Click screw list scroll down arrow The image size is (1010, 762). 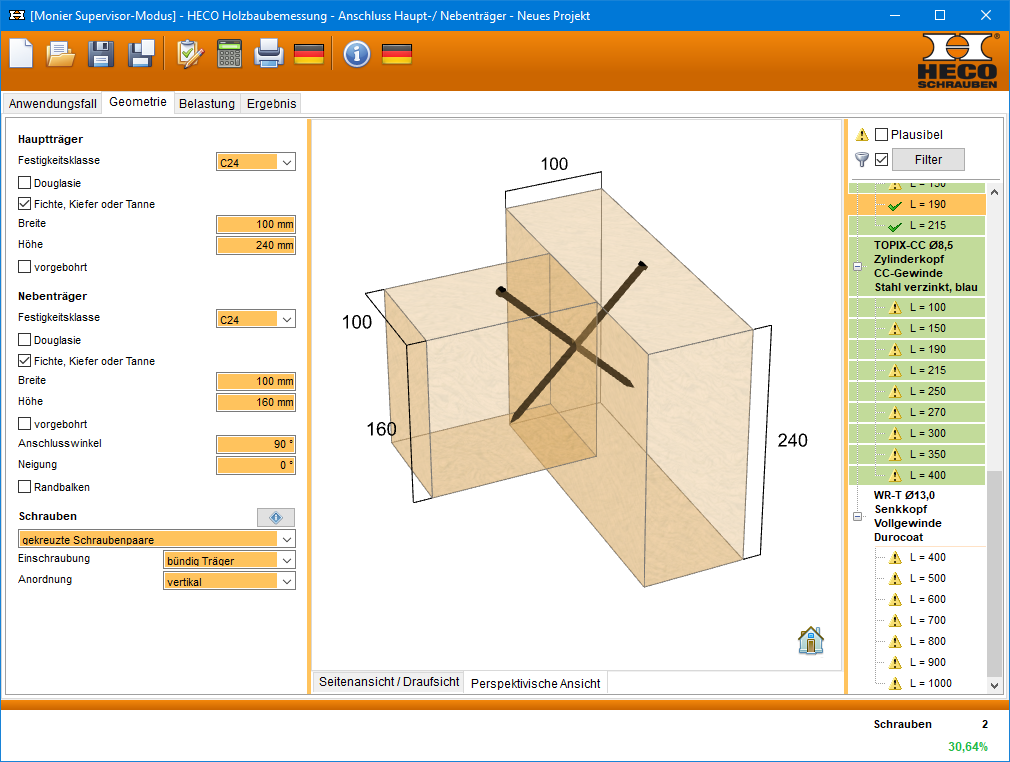(x=994, y=685)
